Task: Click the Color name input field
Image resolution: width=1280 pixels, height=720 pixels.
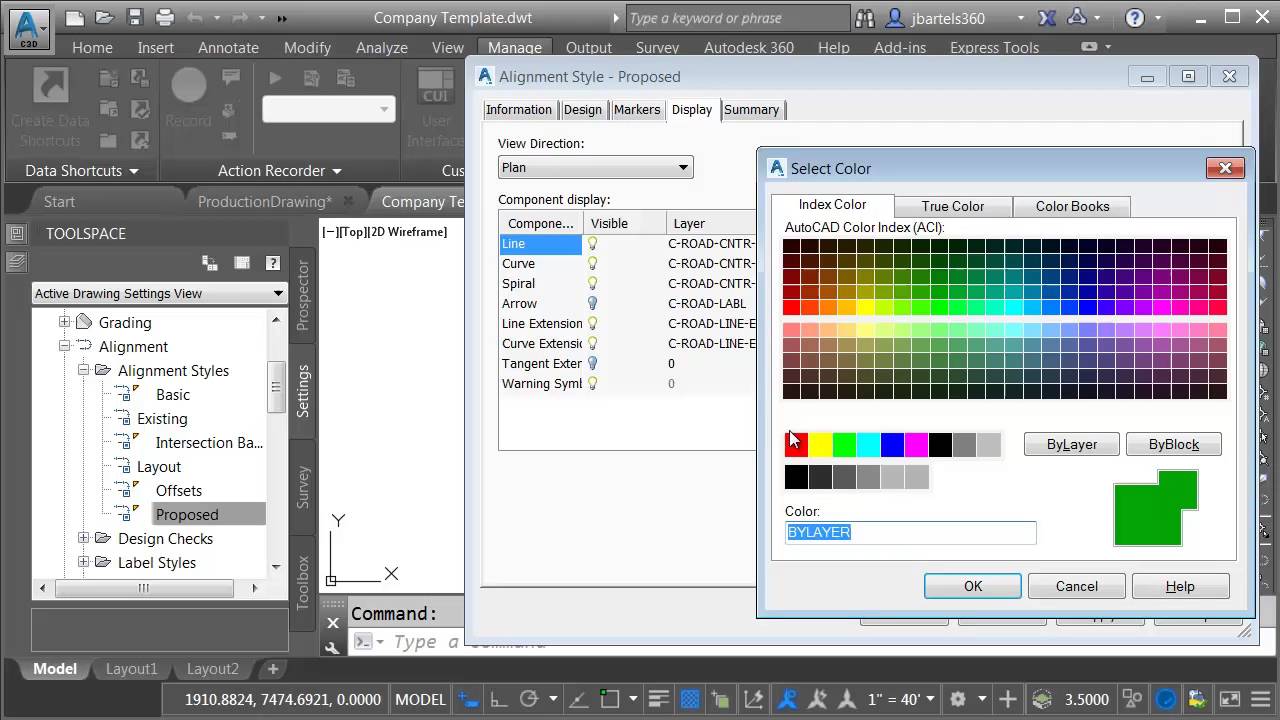Action: tap(911, 532)
